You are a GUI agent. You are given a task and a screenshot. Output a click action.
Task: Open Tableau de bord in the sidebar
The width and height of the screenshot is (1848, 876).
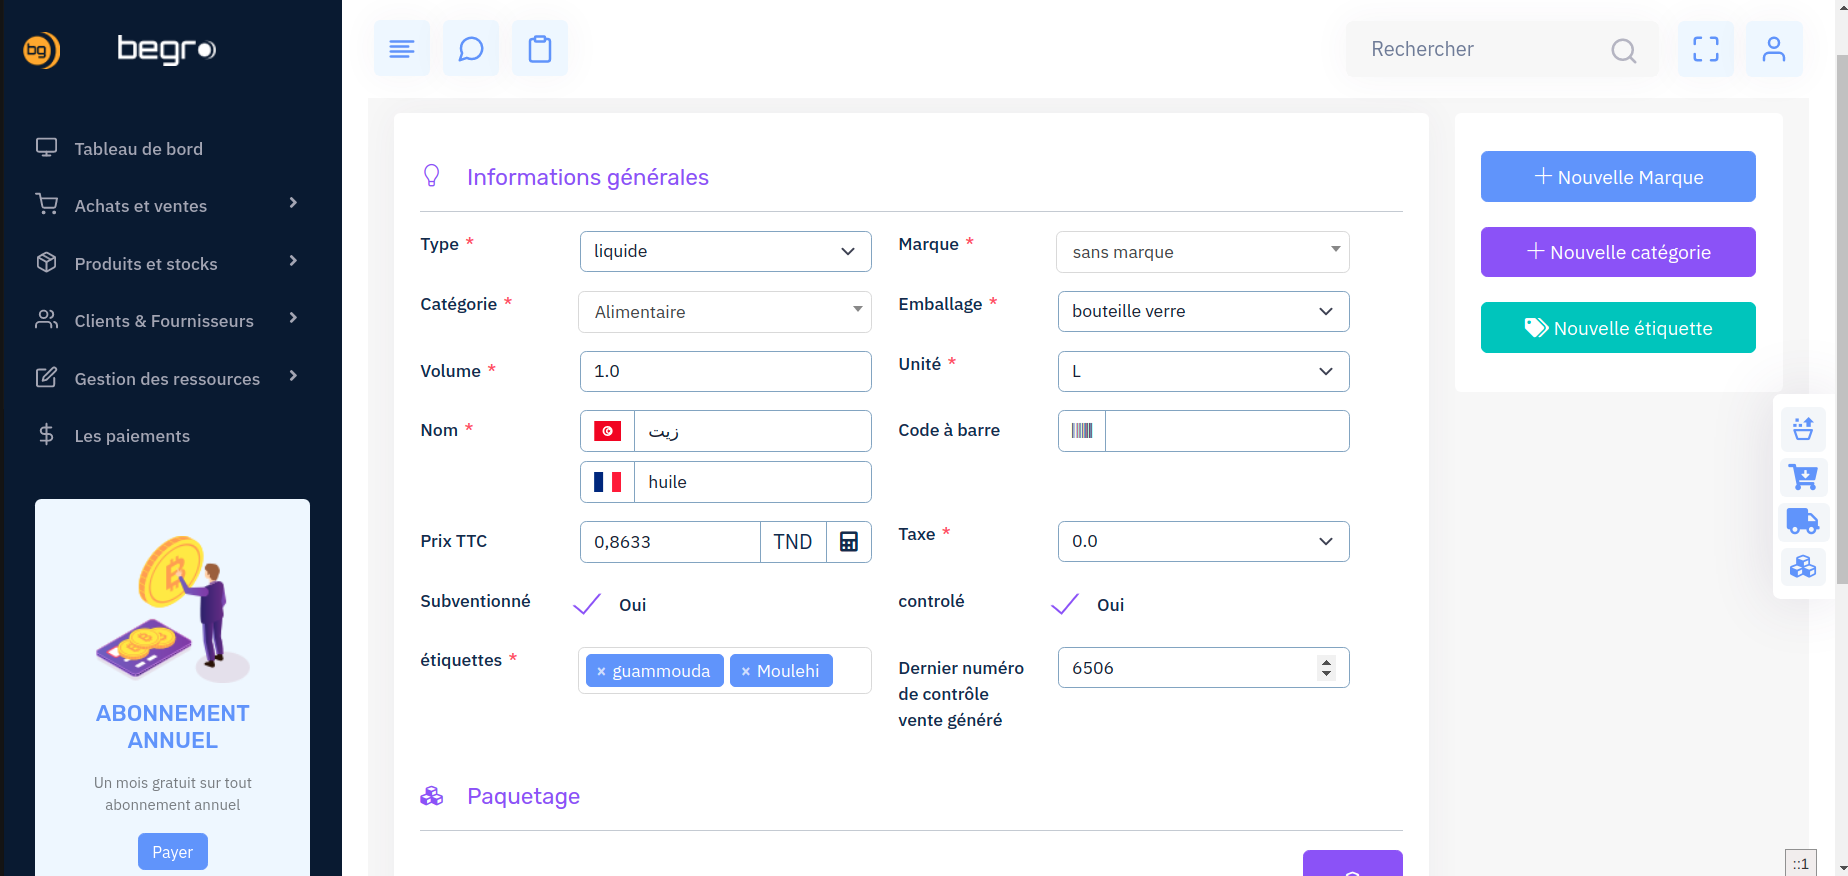coord(138,149)
